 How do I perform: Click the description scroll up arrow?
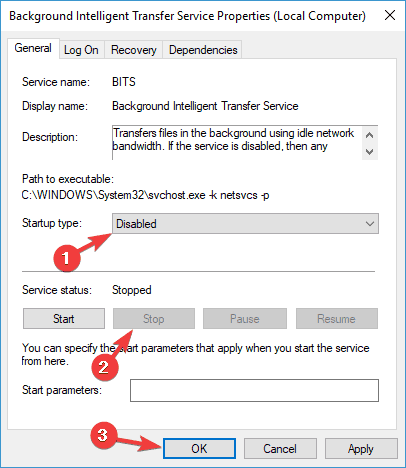point(370,135)
